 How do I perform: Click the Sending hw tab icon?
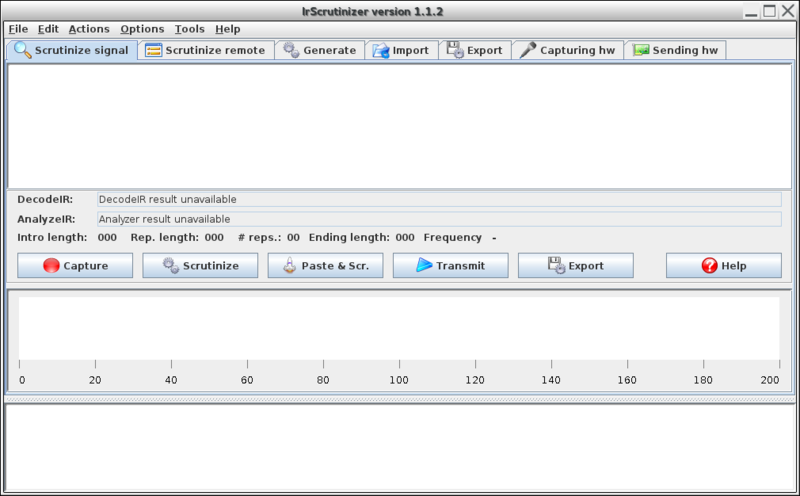[640, 50]
